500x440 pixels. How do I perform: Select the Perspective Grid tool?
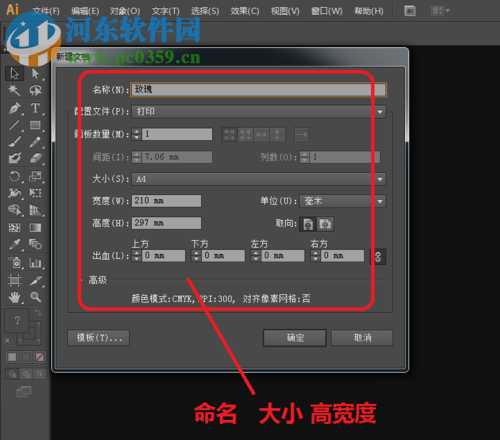(35, 210)
